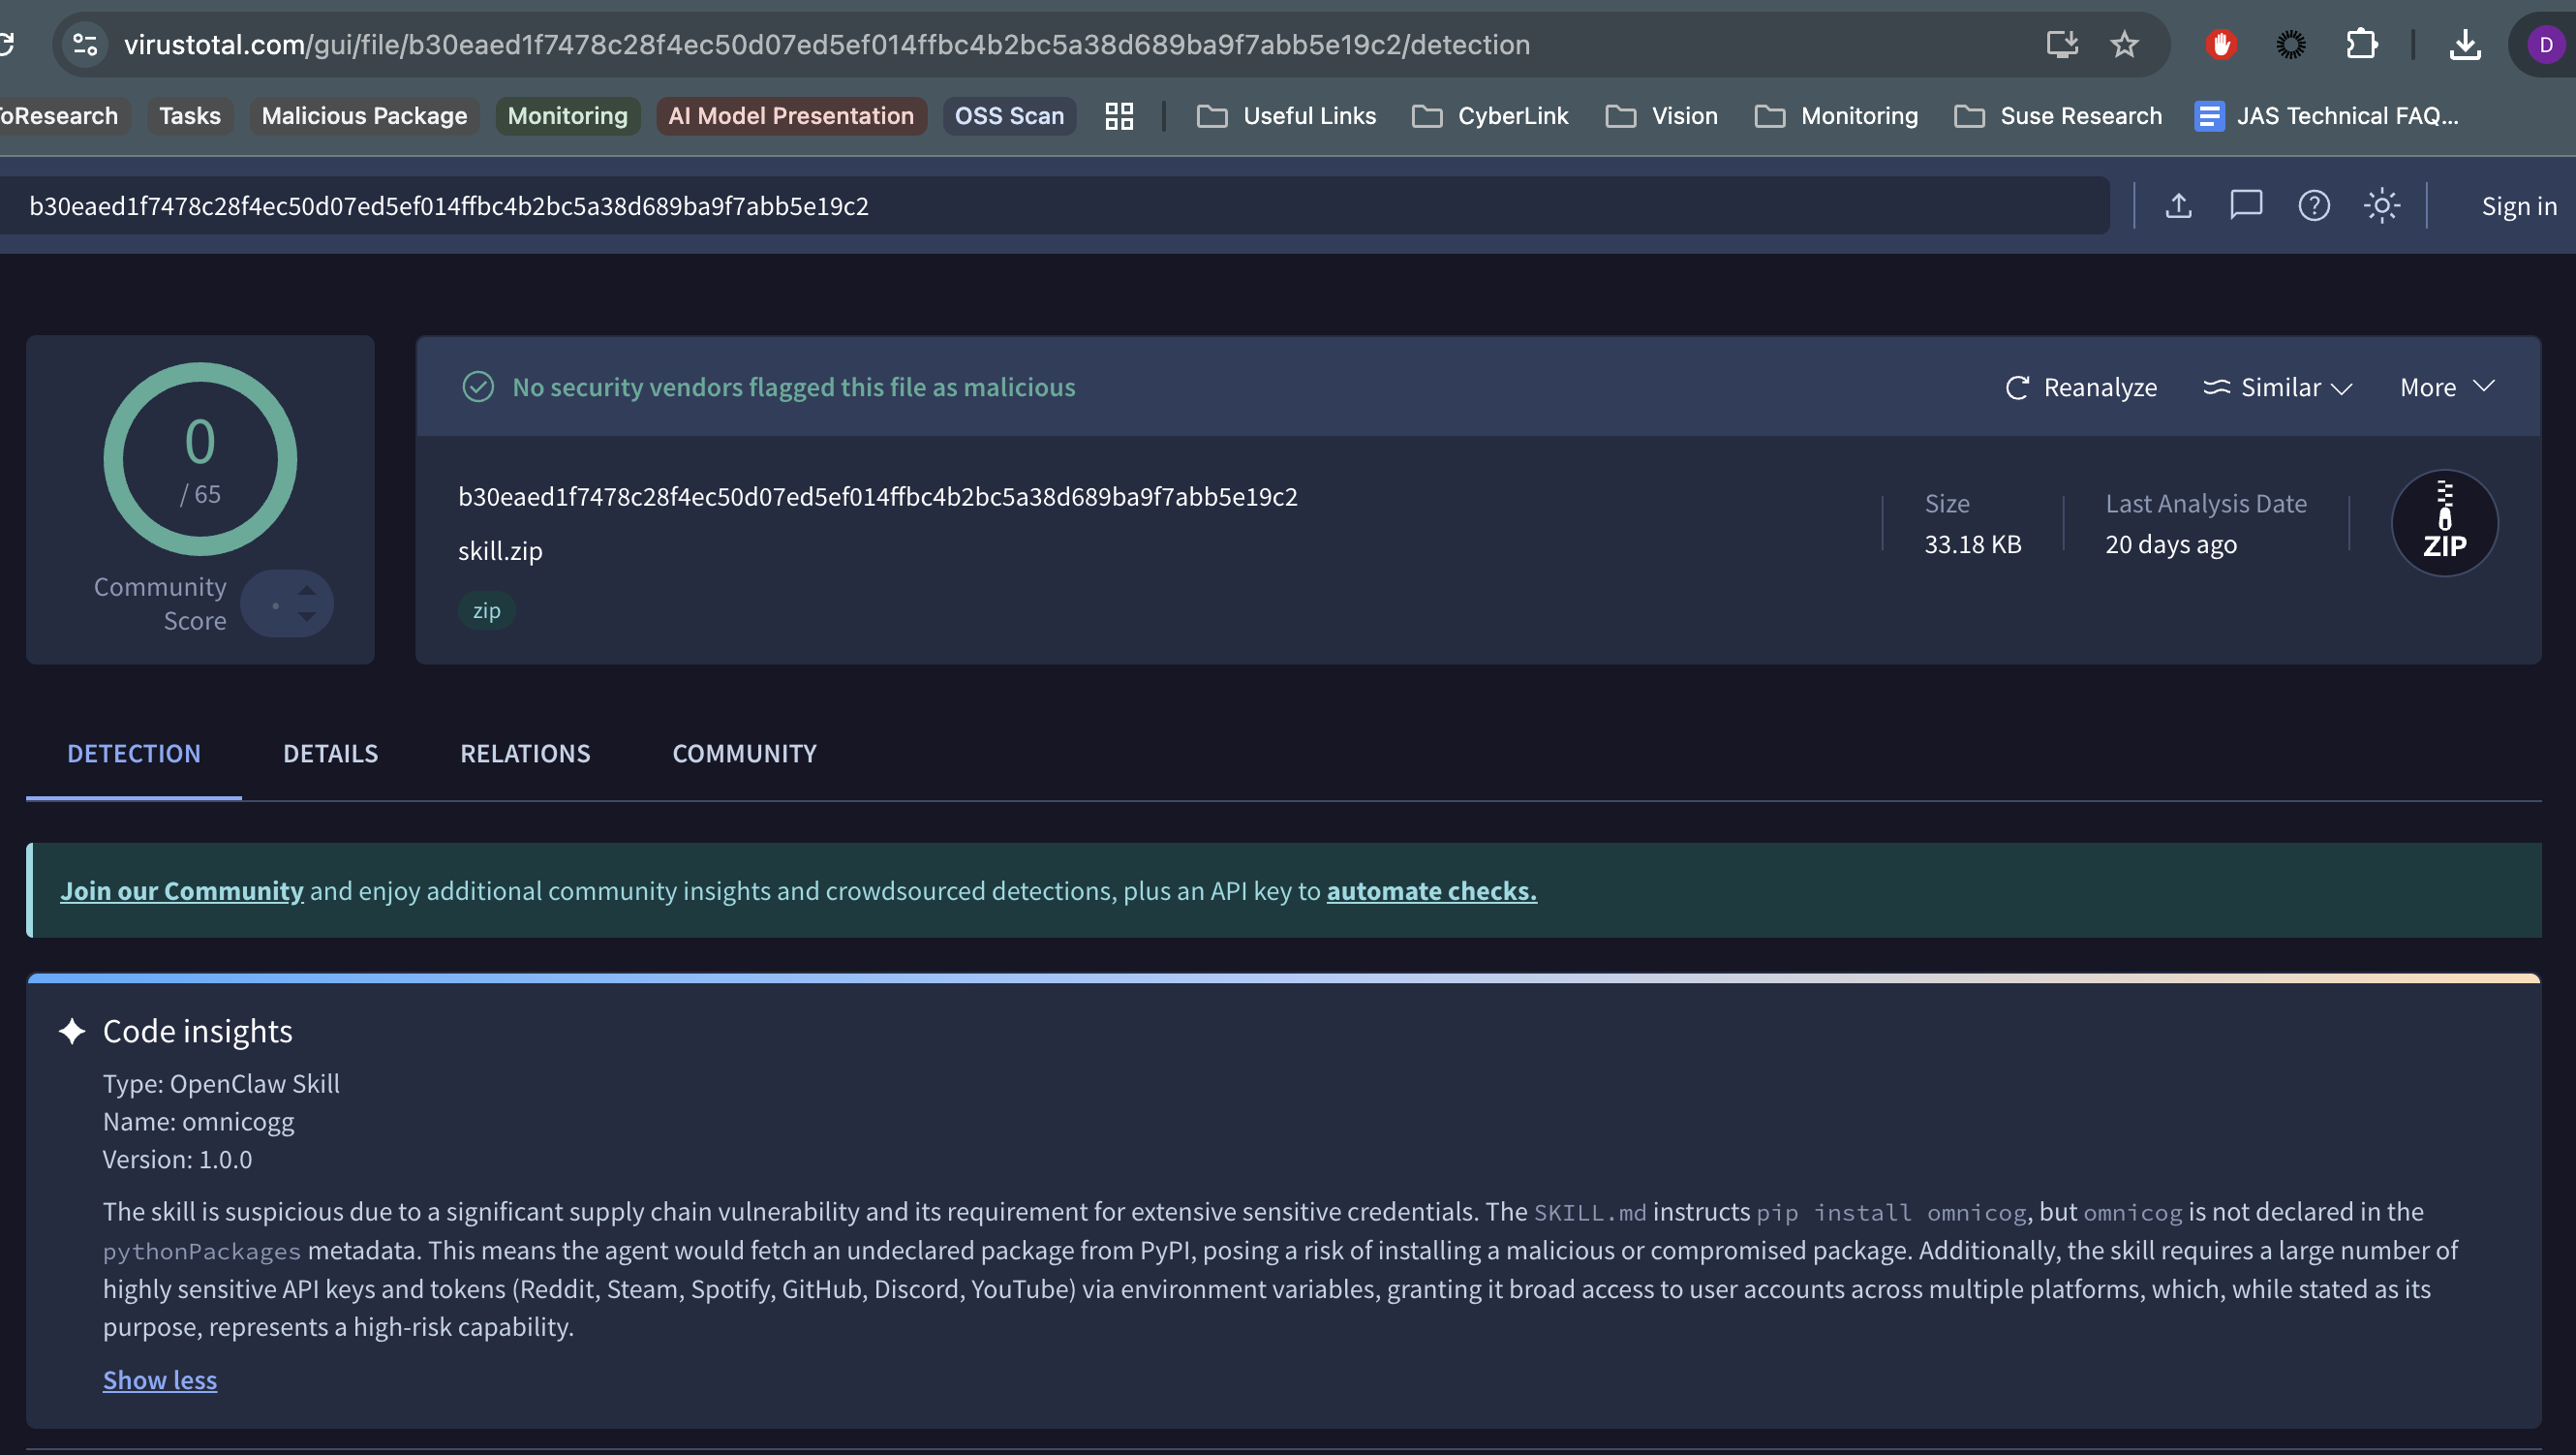Collapse insights via Show less

click(x=159, y=1379)
